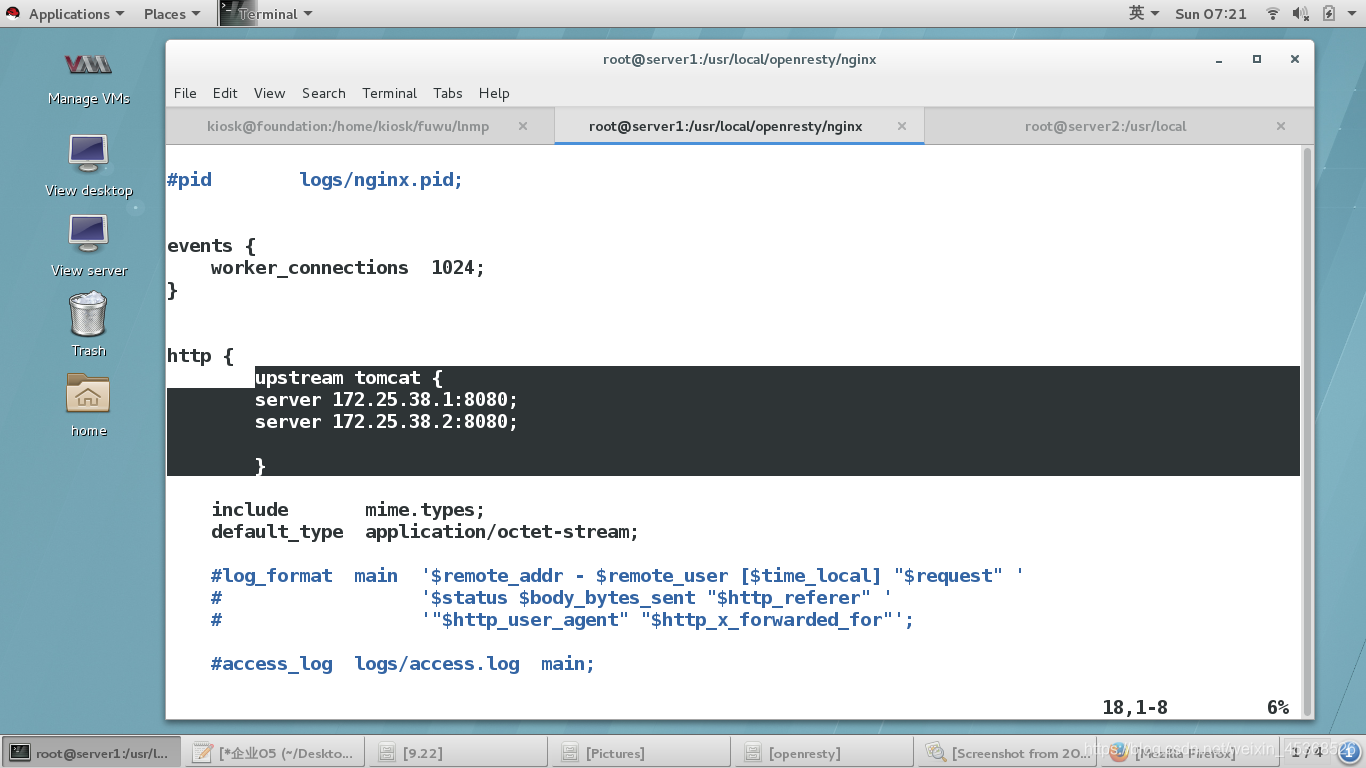
Task: Click 'default_type application/octet-stream;' line
Action: coord(425,532)
